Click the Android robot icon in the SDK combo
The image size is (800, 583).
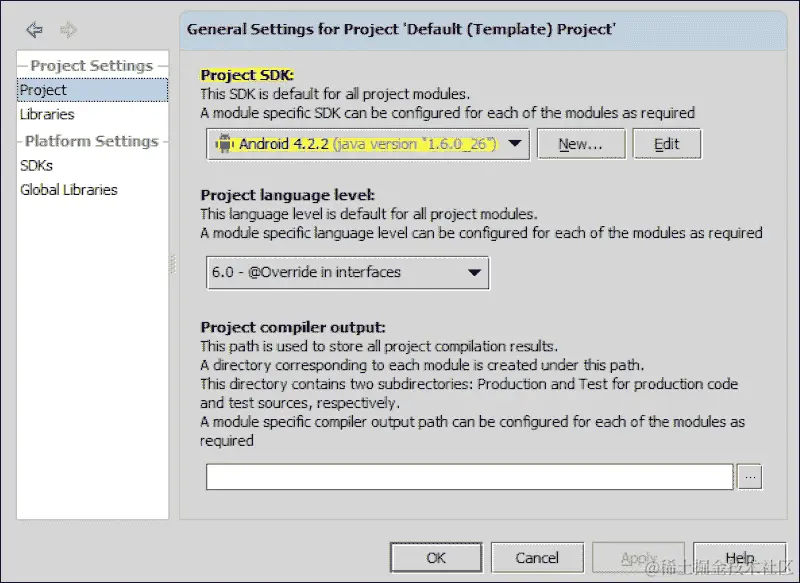click(x=224, y=144)
